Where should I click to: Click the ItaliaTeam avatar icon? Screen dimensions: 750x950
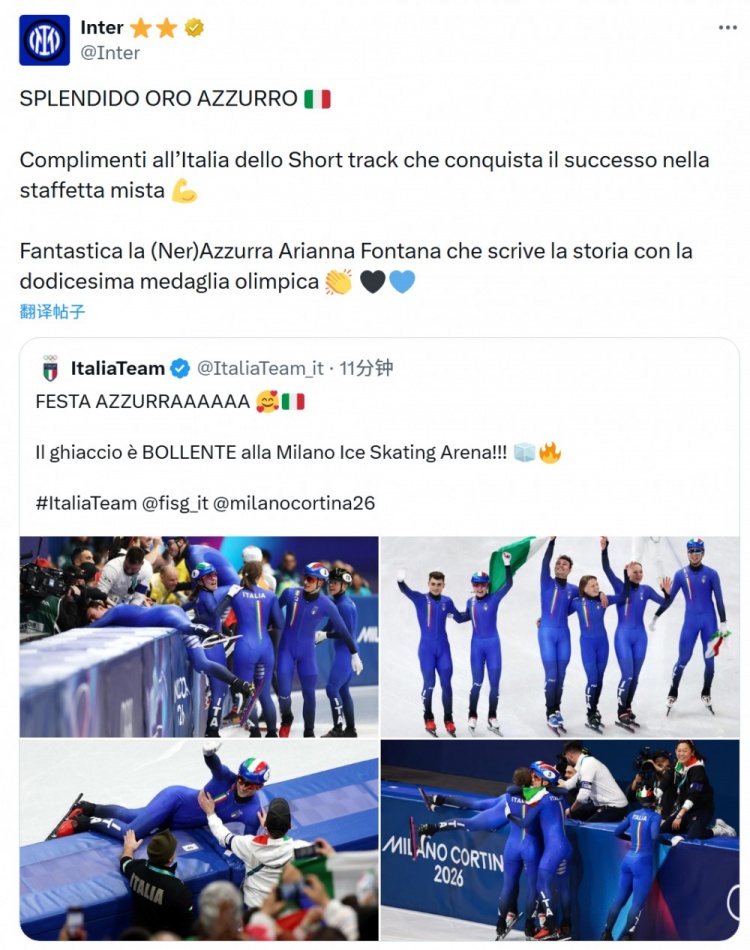[50, 369]
